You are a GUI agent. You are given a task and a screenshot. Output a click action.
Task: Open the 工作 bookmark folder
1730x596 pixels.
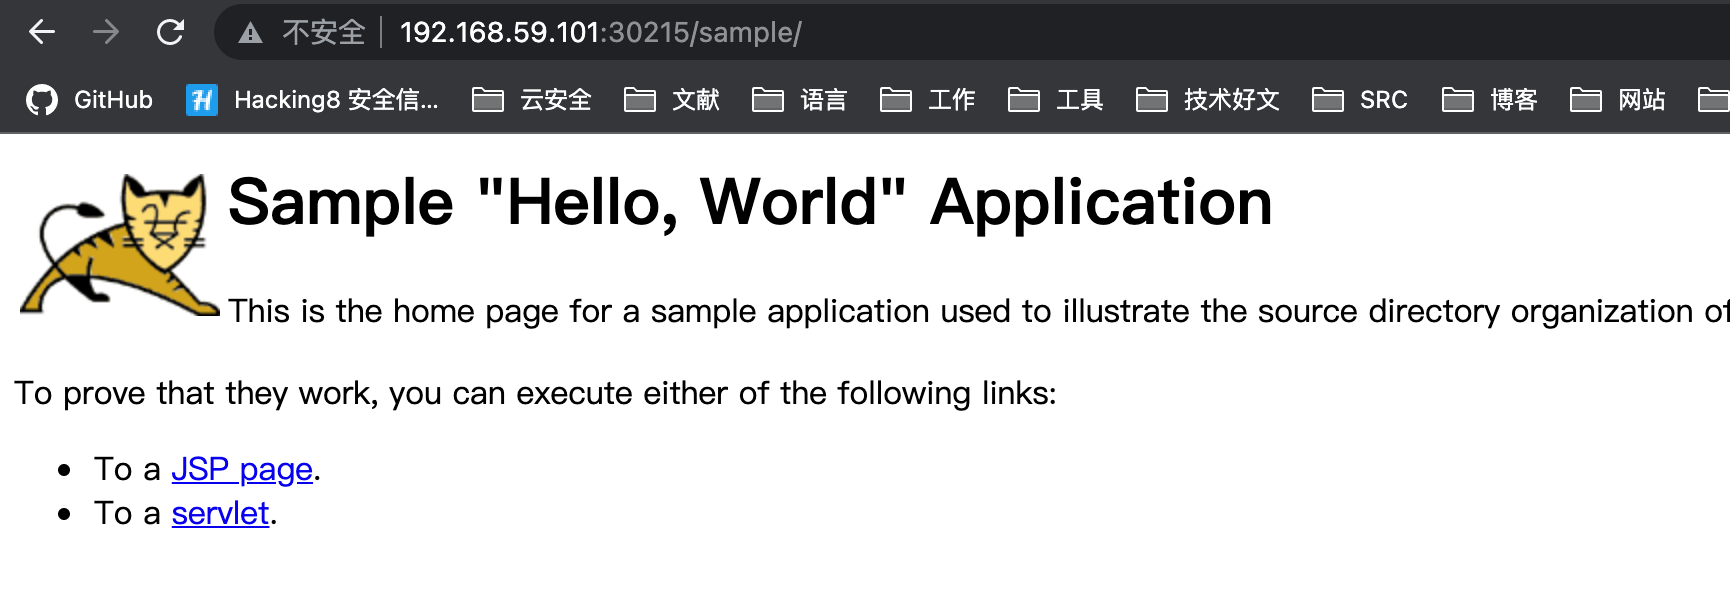pos(928,100)
